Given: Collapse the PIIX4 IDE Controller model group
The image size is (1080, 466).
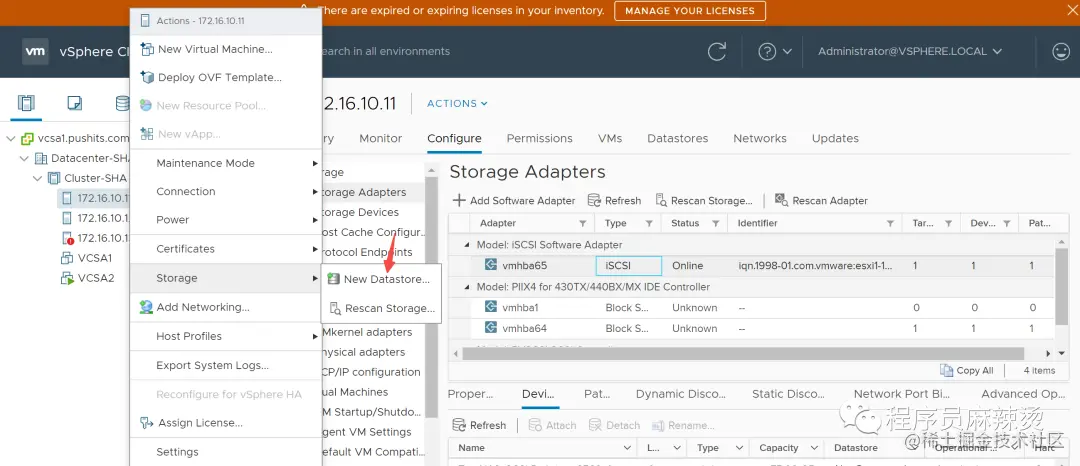Looking at the screenshot, I should pyautogui.click(x=468, y=287).
